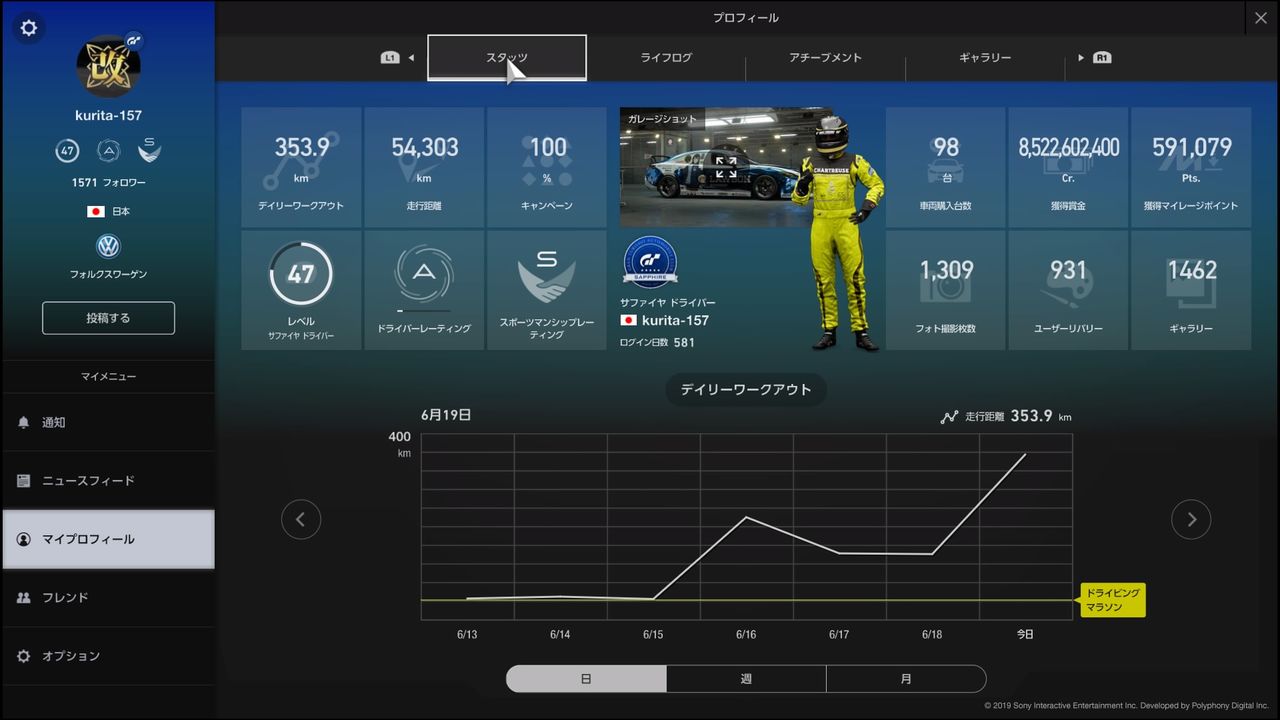Click the フォルクスワーゲン manufacturer label
This screenshot has height=720, width=1280.
tap(108, 274)
